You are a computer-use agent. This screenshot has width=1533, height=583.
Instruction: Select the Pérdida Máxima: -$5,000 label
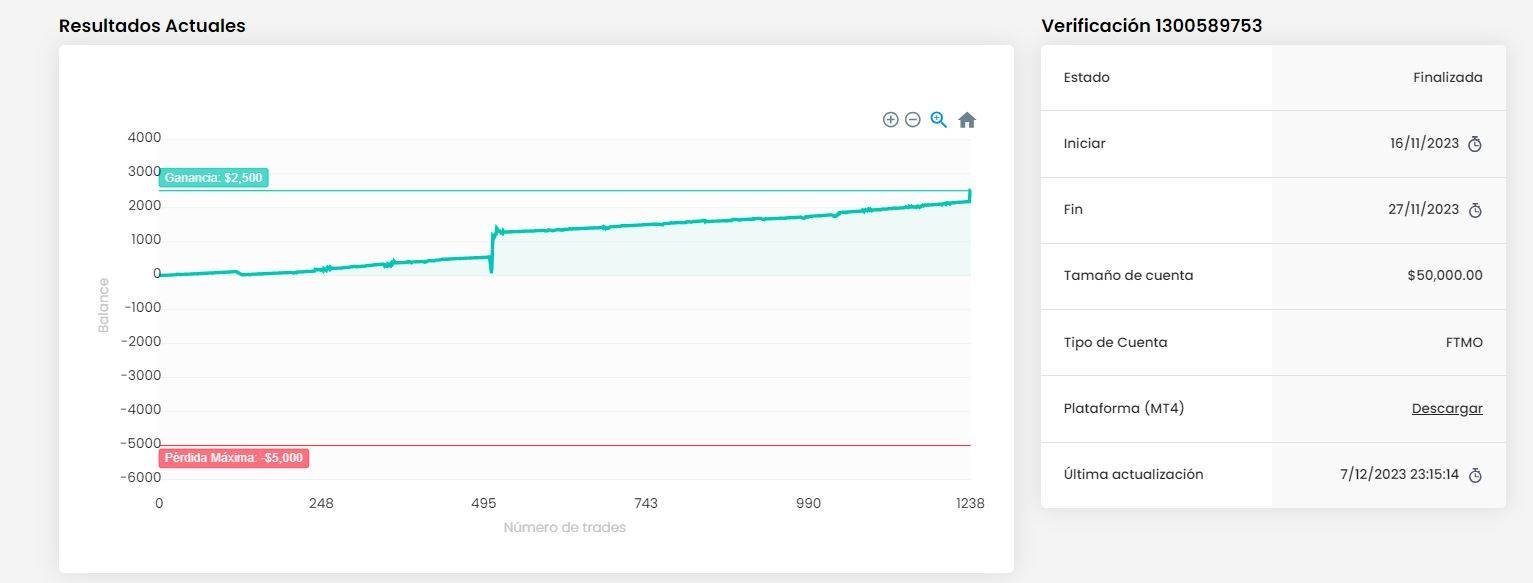point(233,458)
